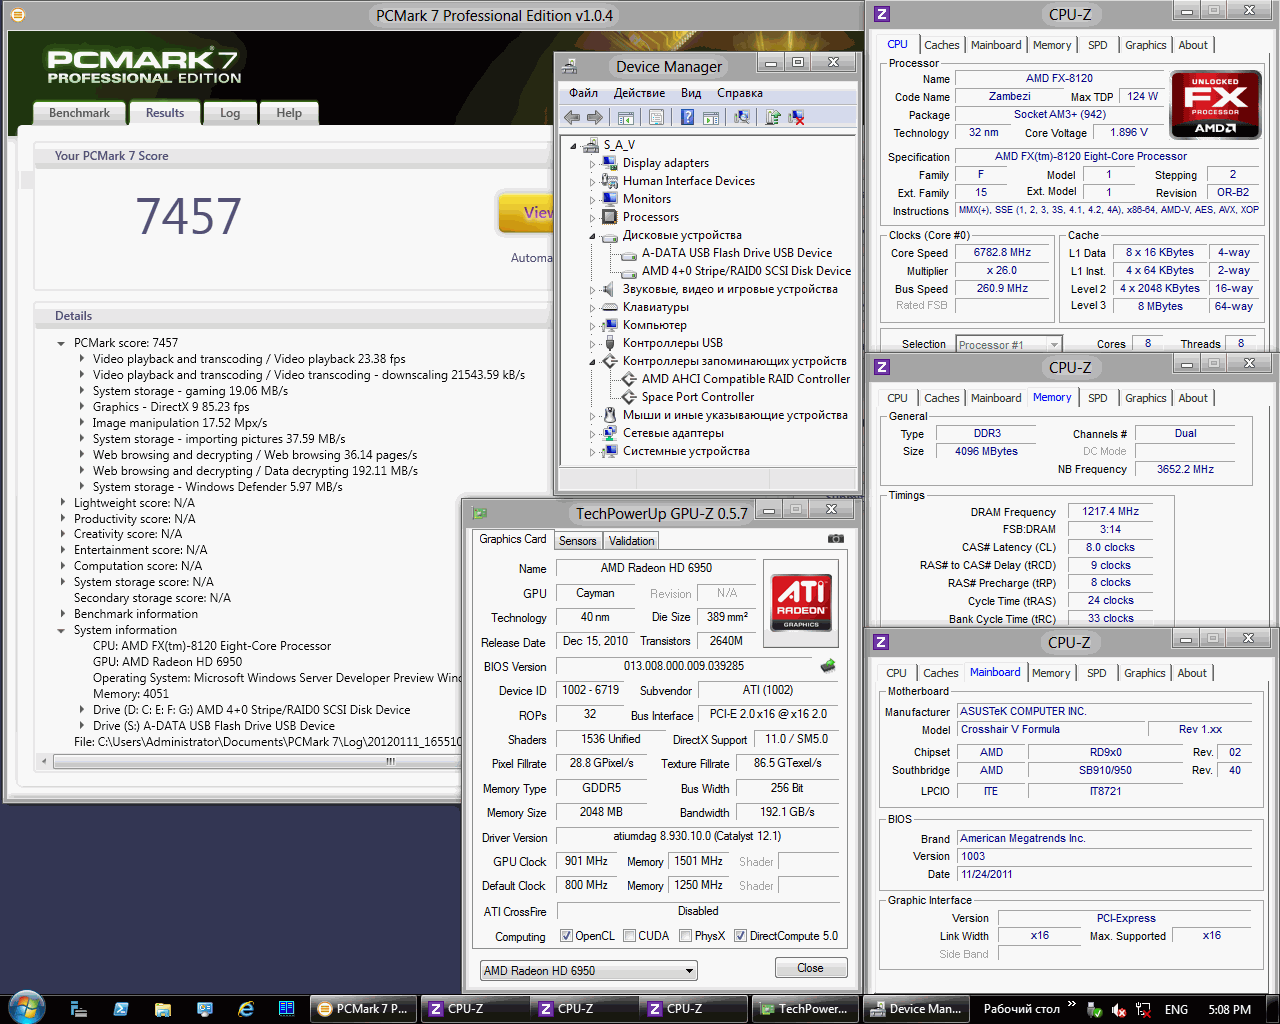The height and width of the screenshot is (1024, 1280).
Task: Click the GPU-Z screenshot camera icon
Action: point(835,539)
